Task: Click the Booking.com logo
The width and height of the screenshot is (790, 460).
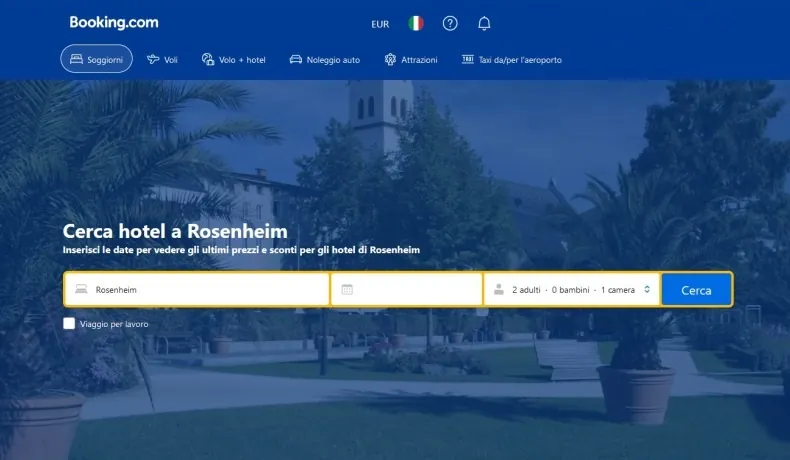Action: point(114,23)
